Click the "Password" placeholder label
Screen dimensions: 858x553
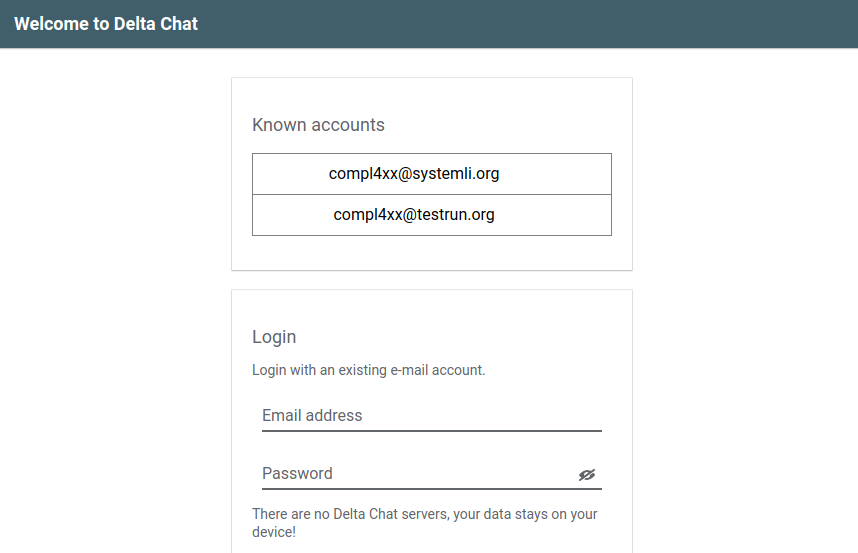(297, 474)
